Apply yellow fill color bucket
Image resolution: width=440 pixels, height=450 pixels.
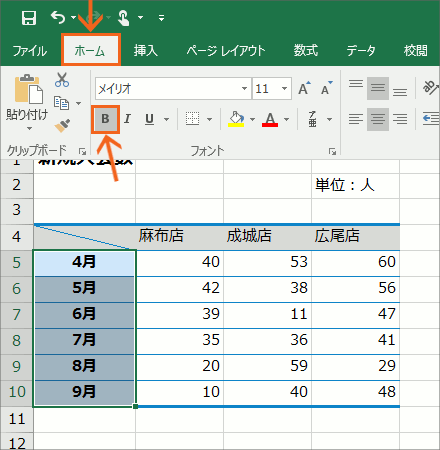coord(236,119)
